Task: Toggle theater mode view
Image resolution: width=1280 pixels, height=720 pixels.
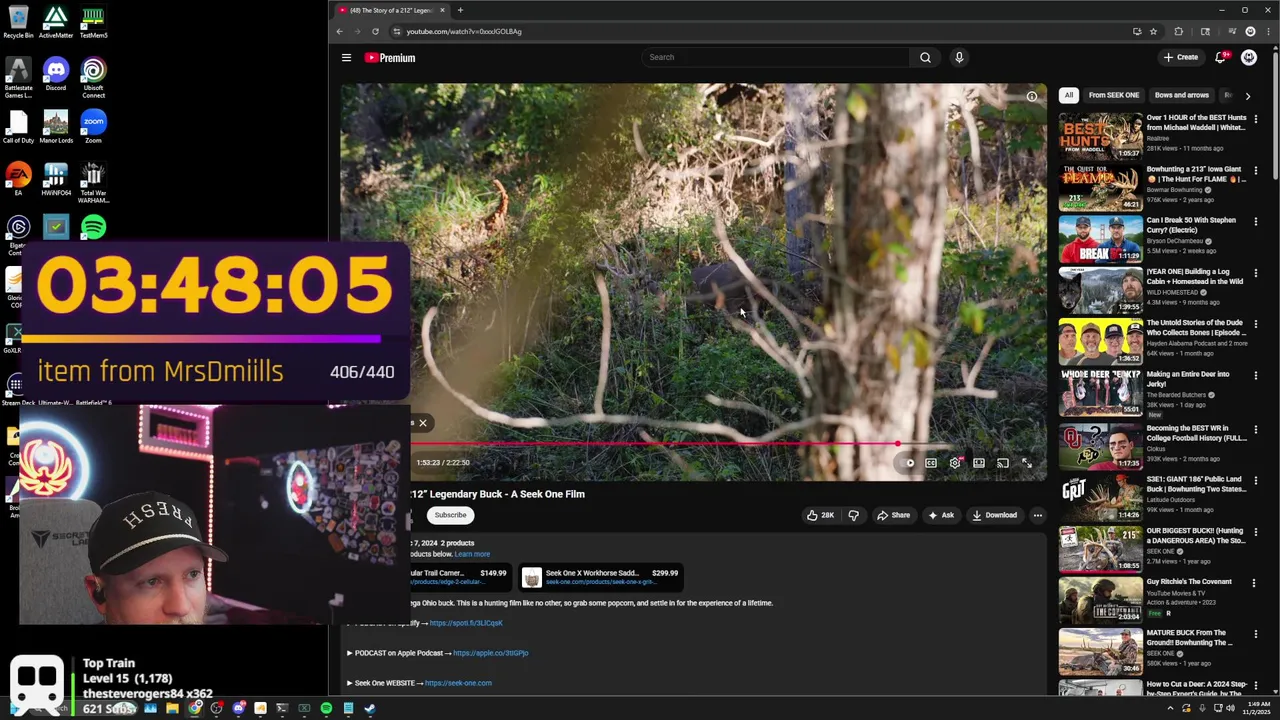Action: [979, 463]
